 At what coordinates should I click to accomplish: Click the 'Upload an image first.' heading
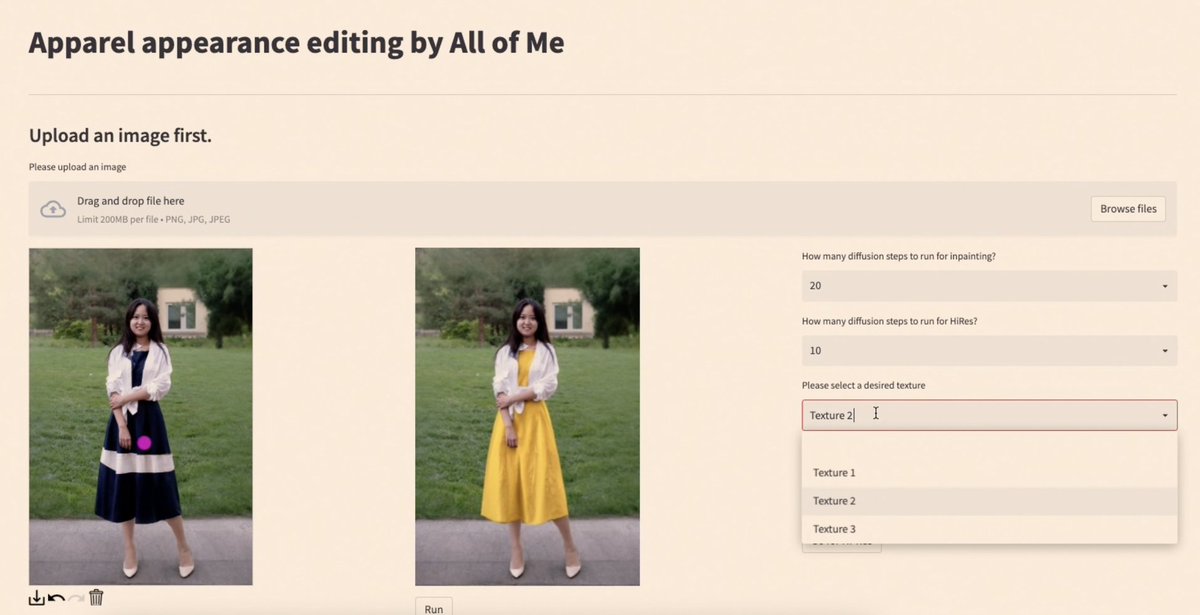coord(120,136)
